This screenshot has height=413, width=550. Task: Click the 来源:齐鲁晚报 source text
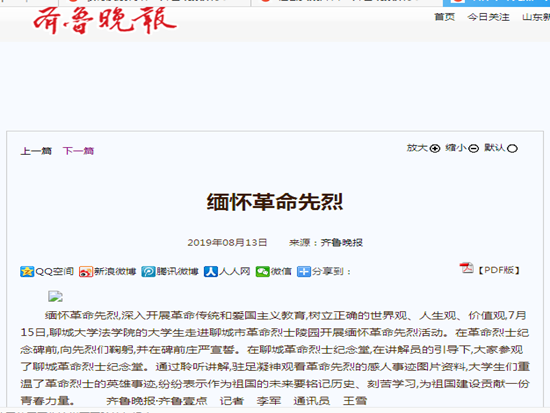[x=326, y=242]
